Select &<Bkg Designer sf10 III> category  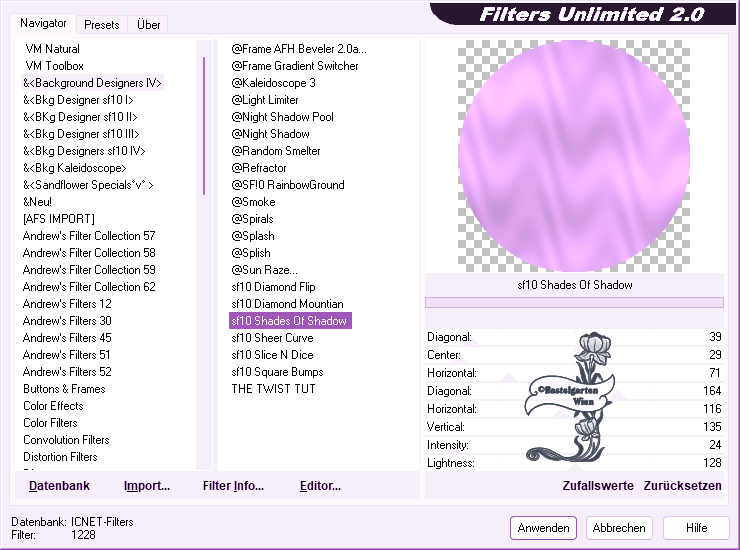[x=81, y=134]
